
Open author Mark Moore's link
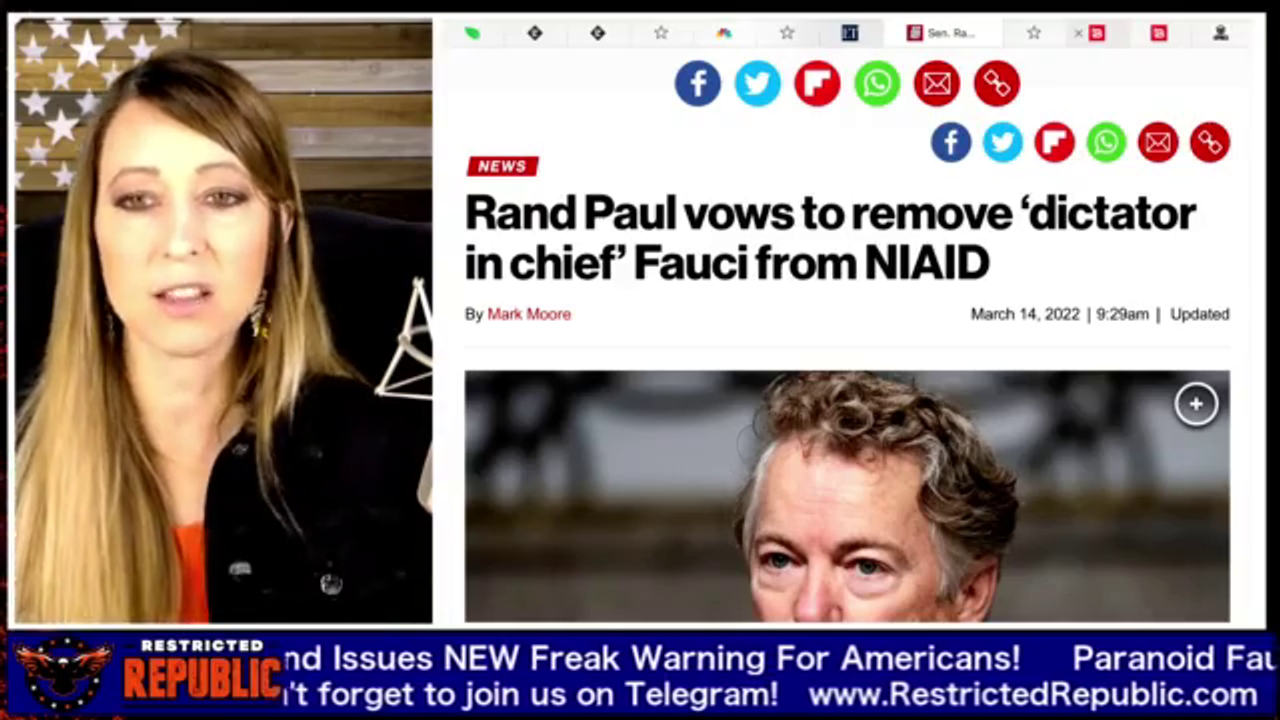(529, 314)
